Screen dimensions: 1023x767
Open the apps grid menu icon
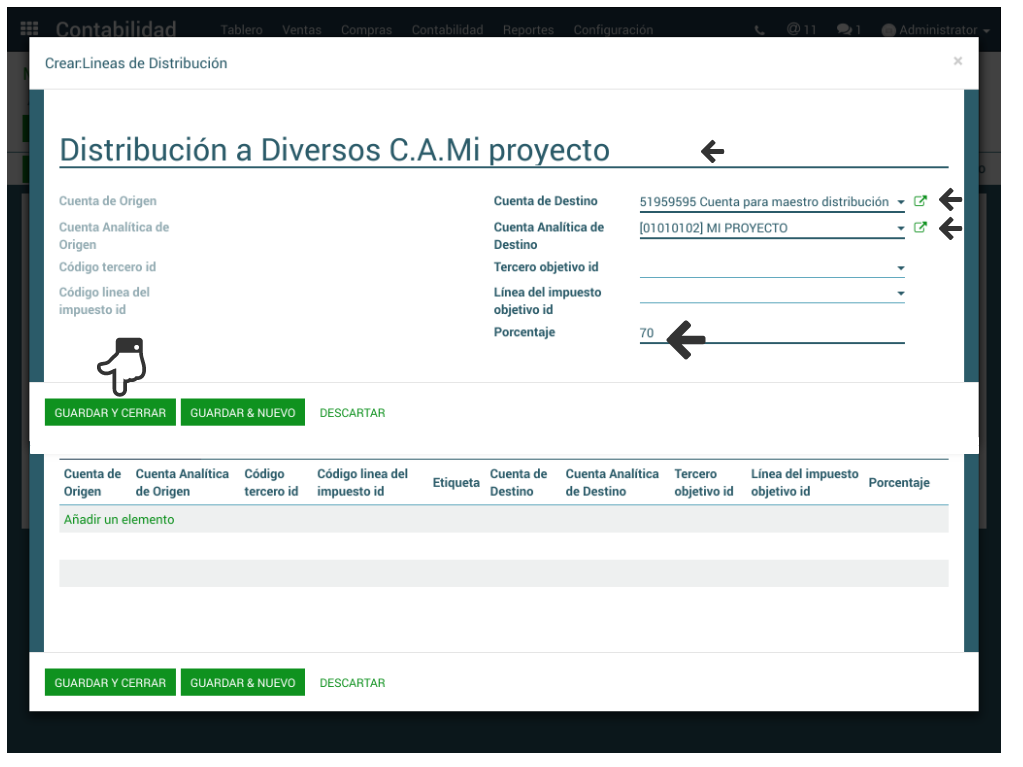point(29,30)
